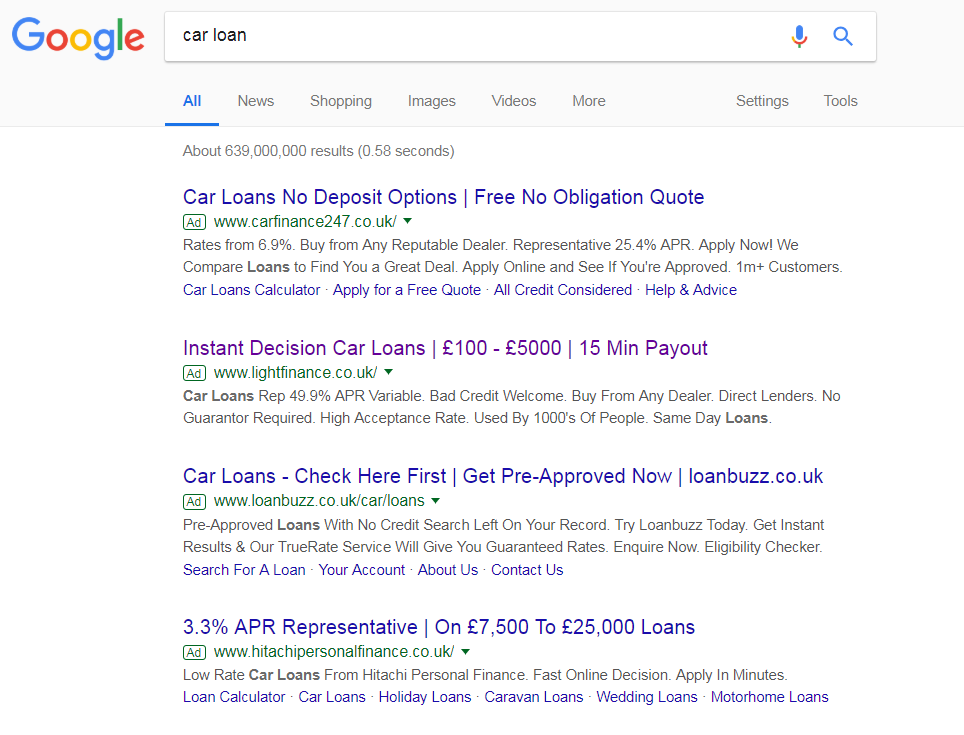Click the Google logo
Image resolution: width=964 pixels, height=735 pixels.
pos(78,37)
